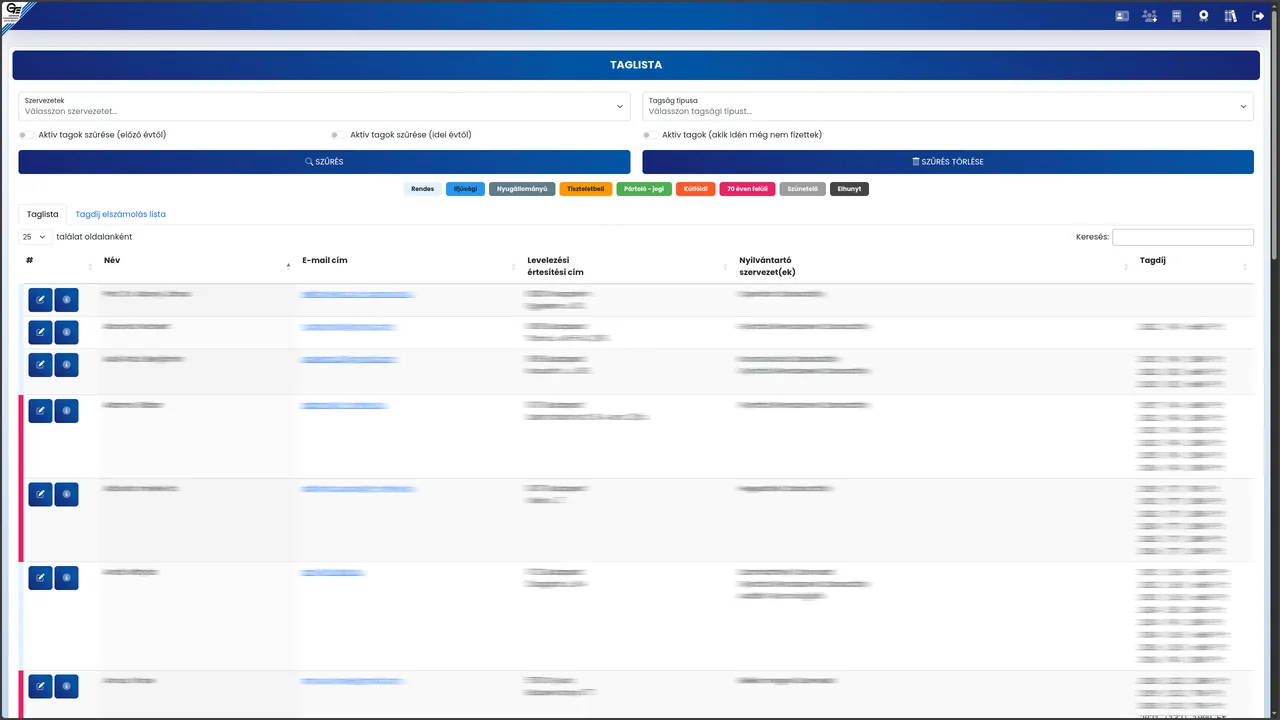Click edit pencil button in fifth table row
Viewport: 1280px width, 720px height.
coord(40,494)
